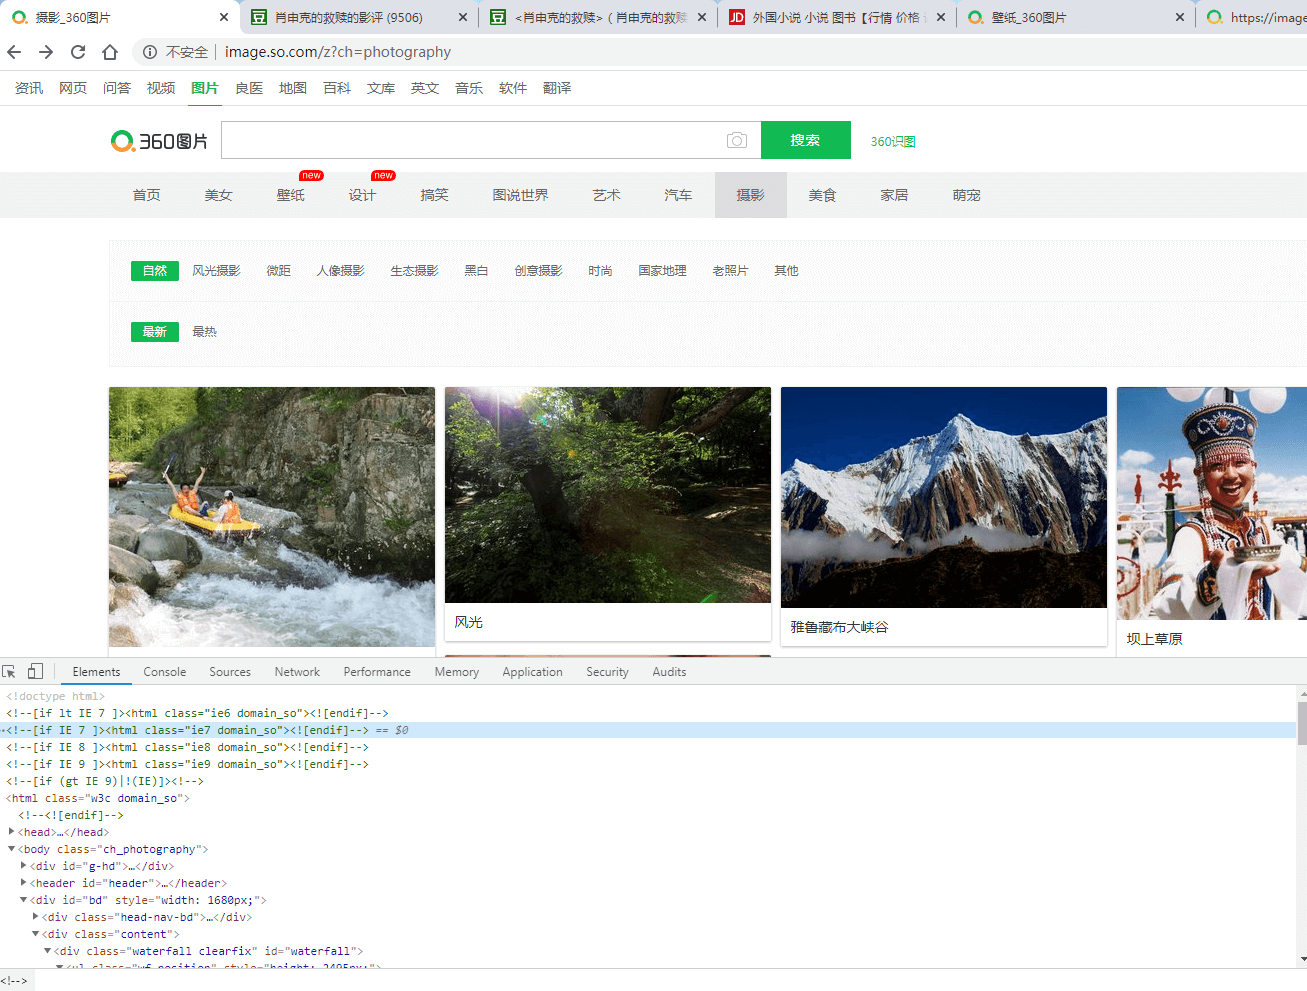Click the DevTools Elements panel scrollbar thumb
The width and height of the screenshot is (1307, 991).
(1302, 723)
